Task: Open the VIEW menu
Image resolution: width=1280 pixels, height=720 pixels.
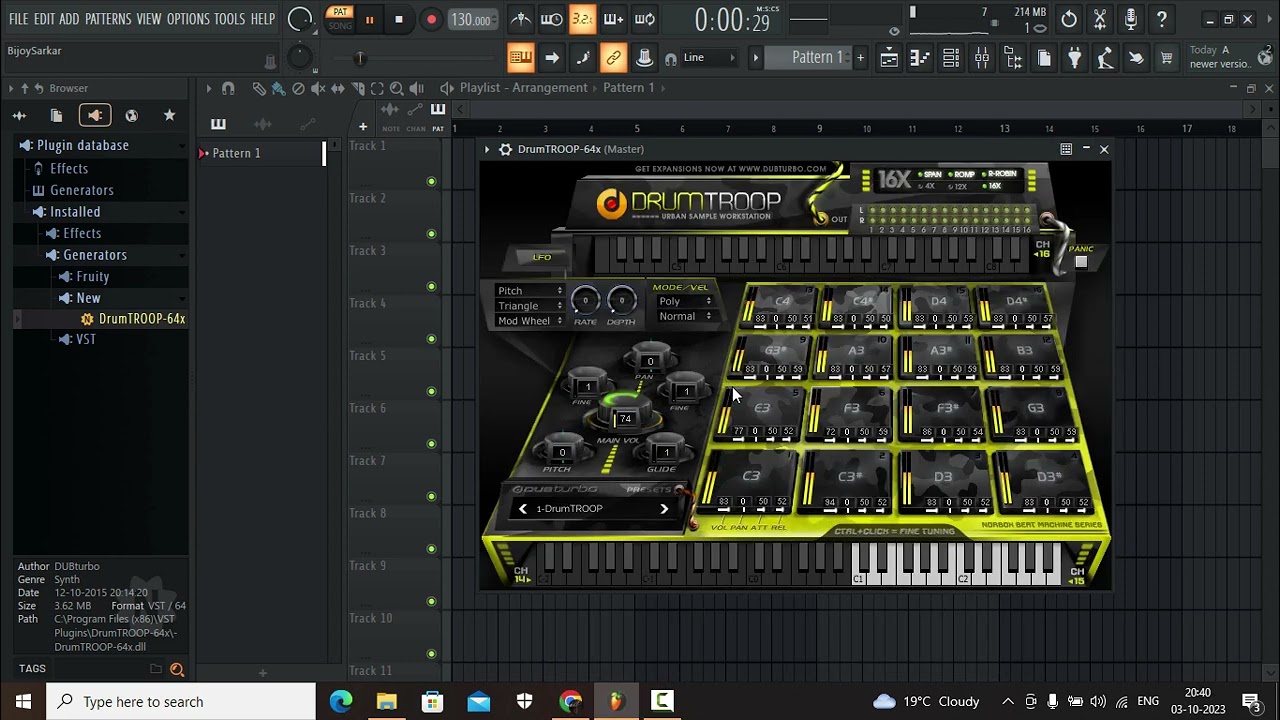Action: coord(149,19)
